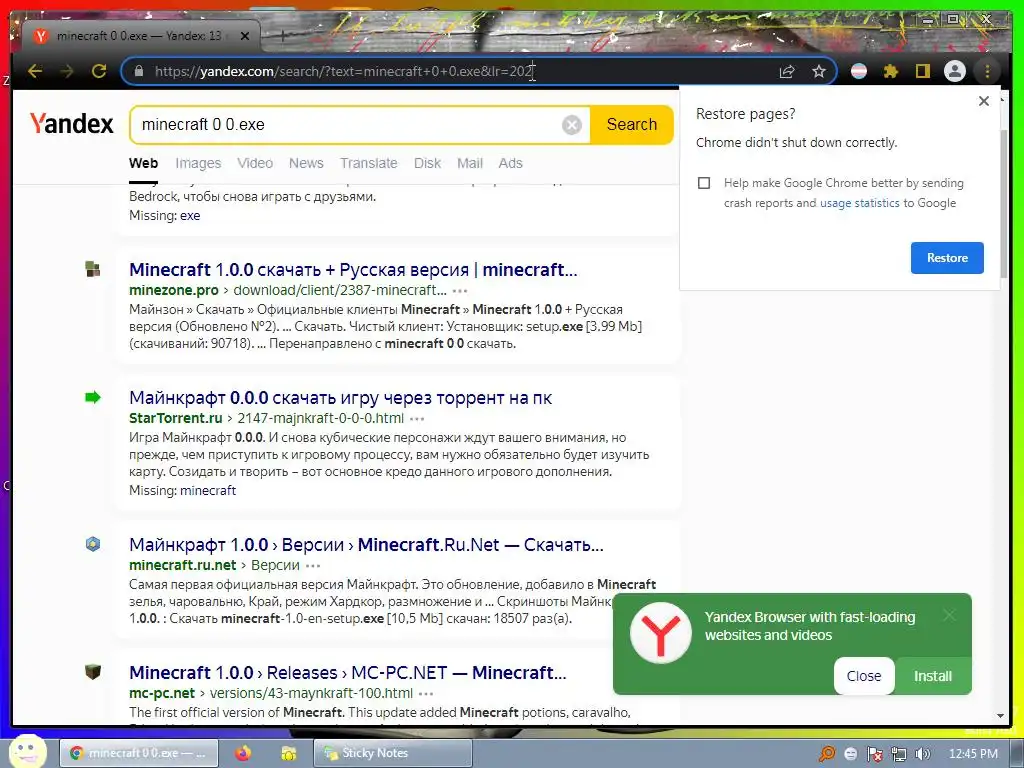This screenshot has height=768, width=1024.
Task: Click the taskbar clock 12:45 PM
Action: (x=973, y=754)
